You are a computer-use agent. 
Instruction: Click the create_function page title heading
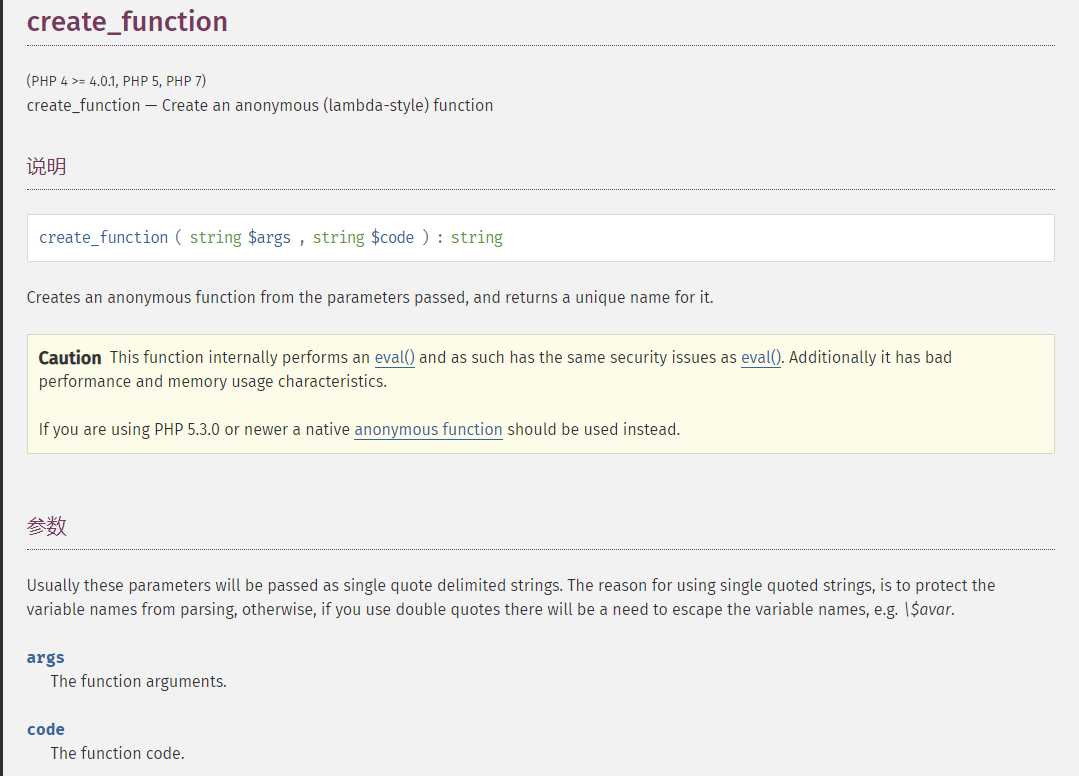point(127,21)
